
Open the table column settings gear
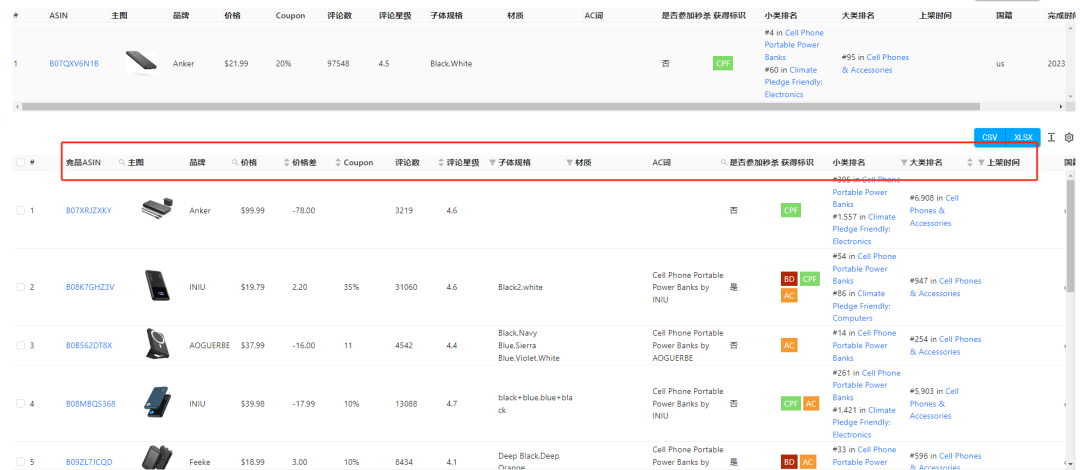click(1068, 137)
